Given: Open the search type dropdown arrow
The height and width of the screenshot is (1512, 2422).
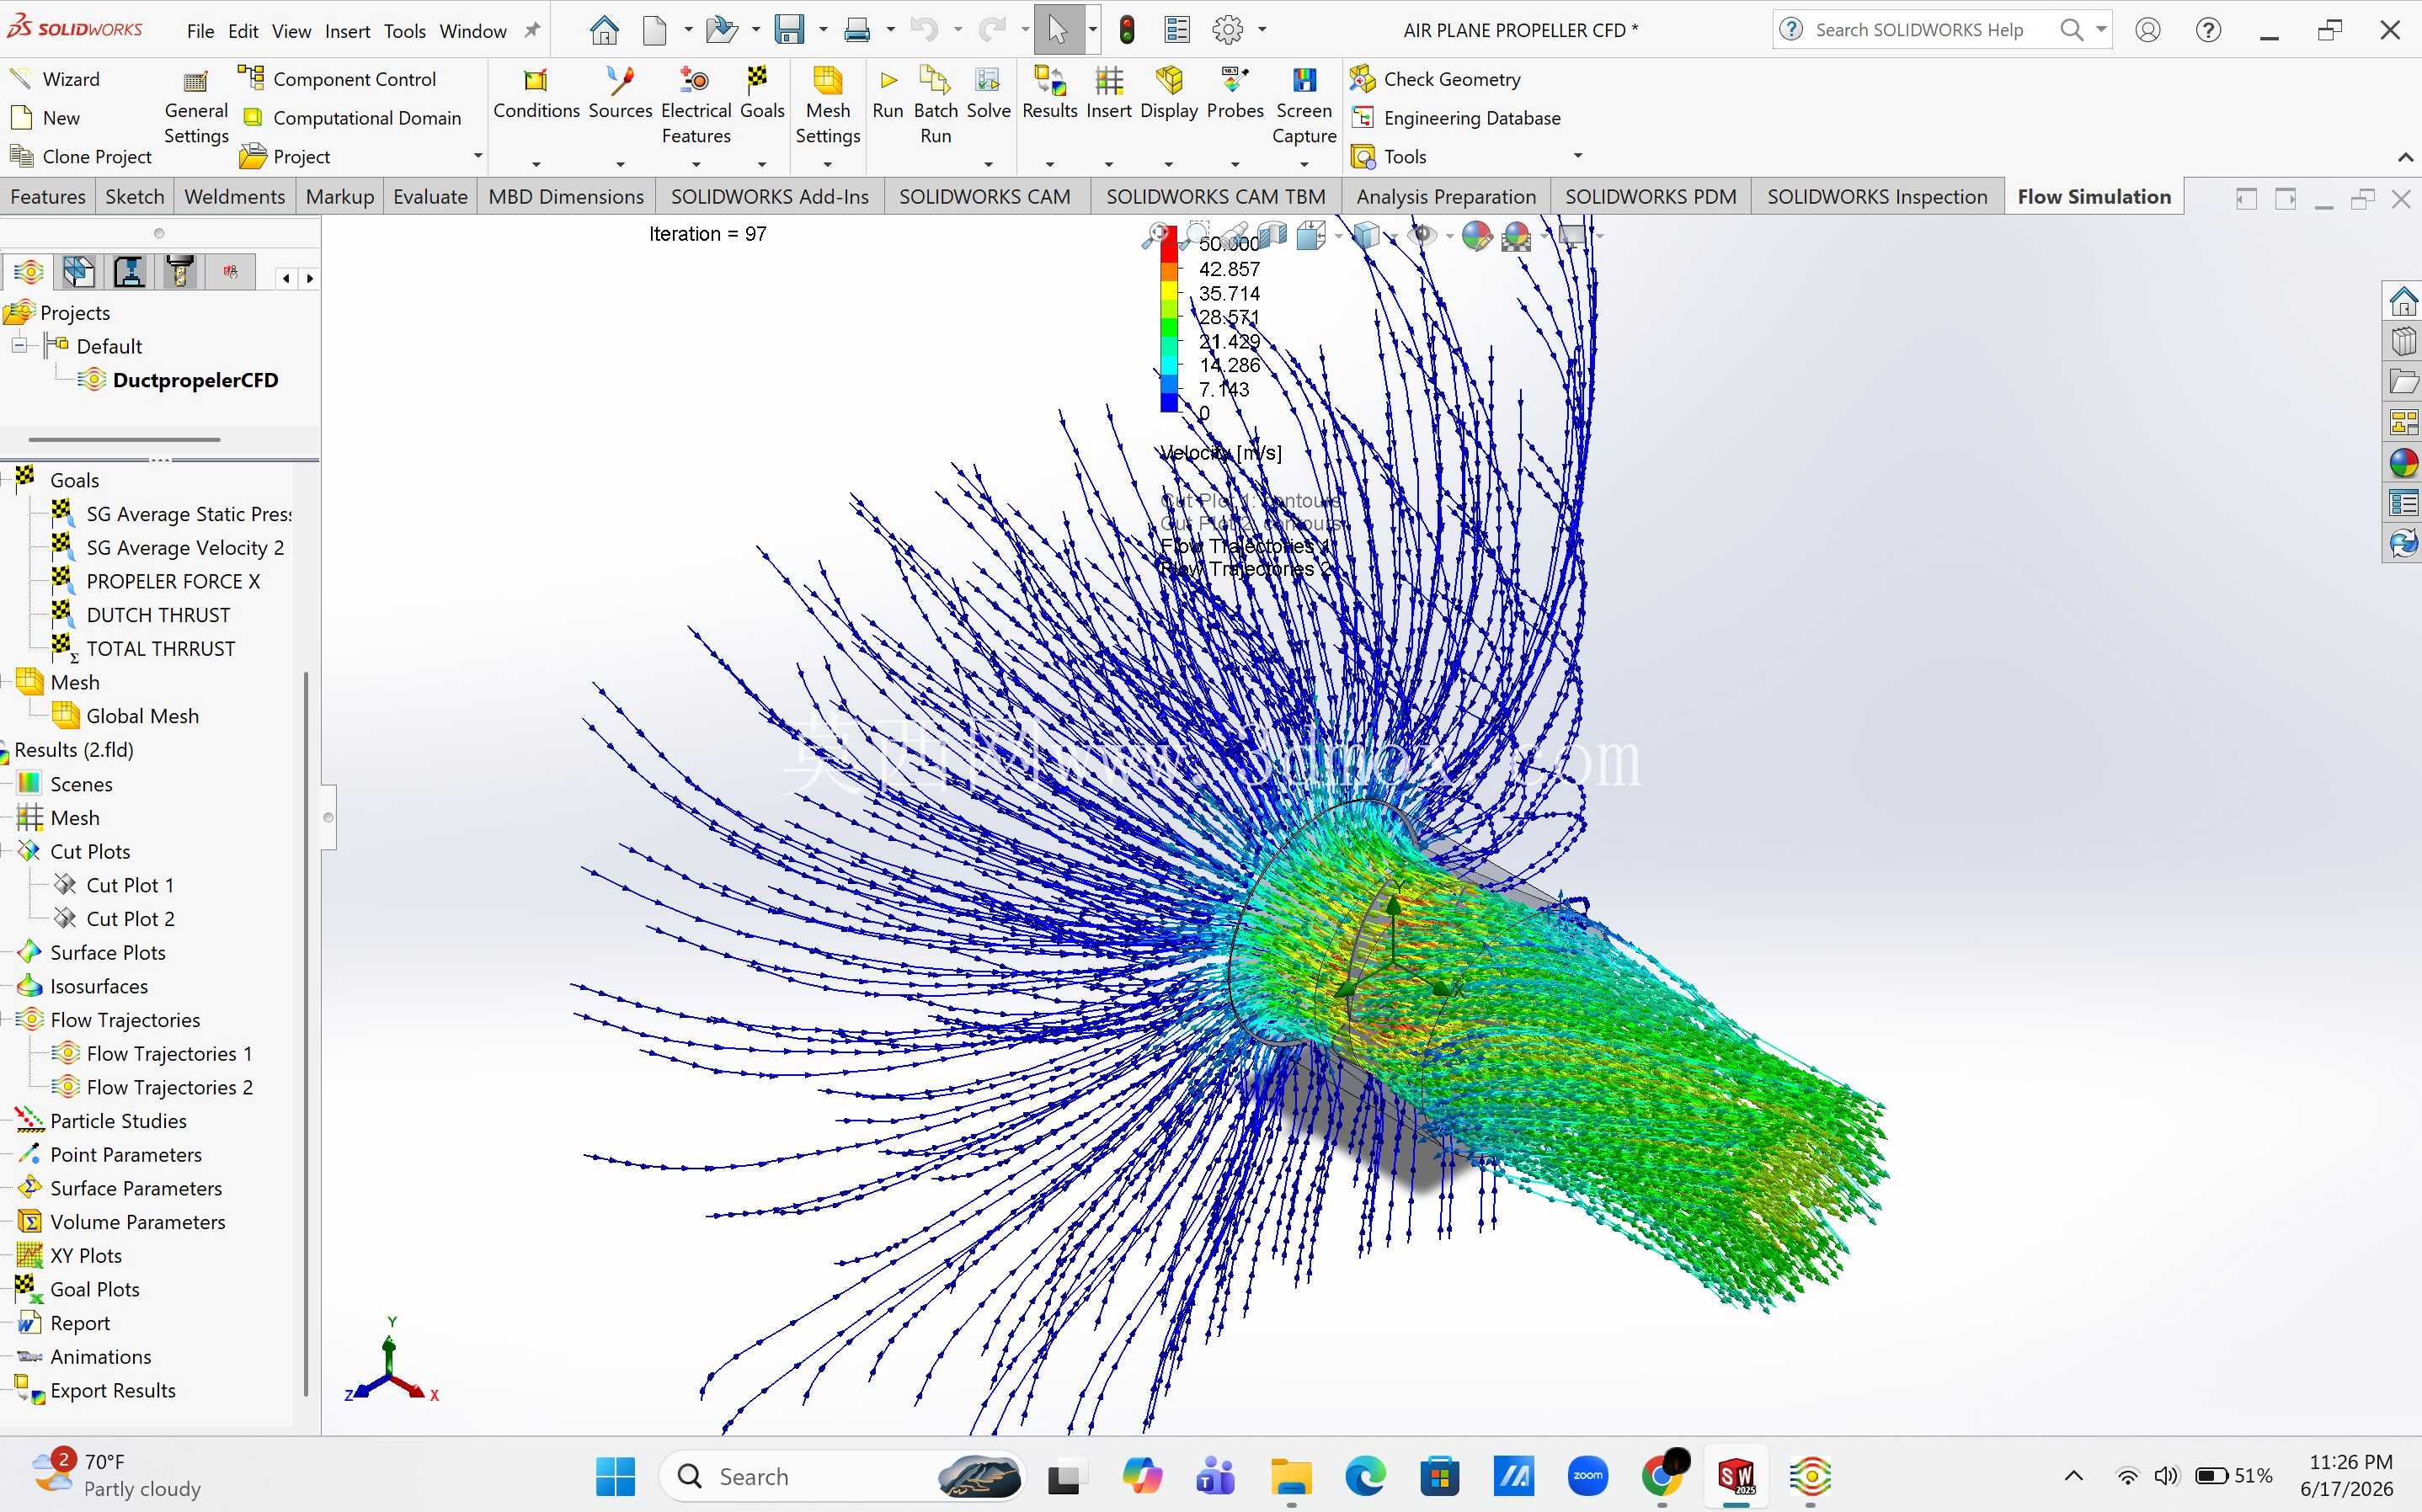Looking at the screenshot, I should tap(2101, 30).
